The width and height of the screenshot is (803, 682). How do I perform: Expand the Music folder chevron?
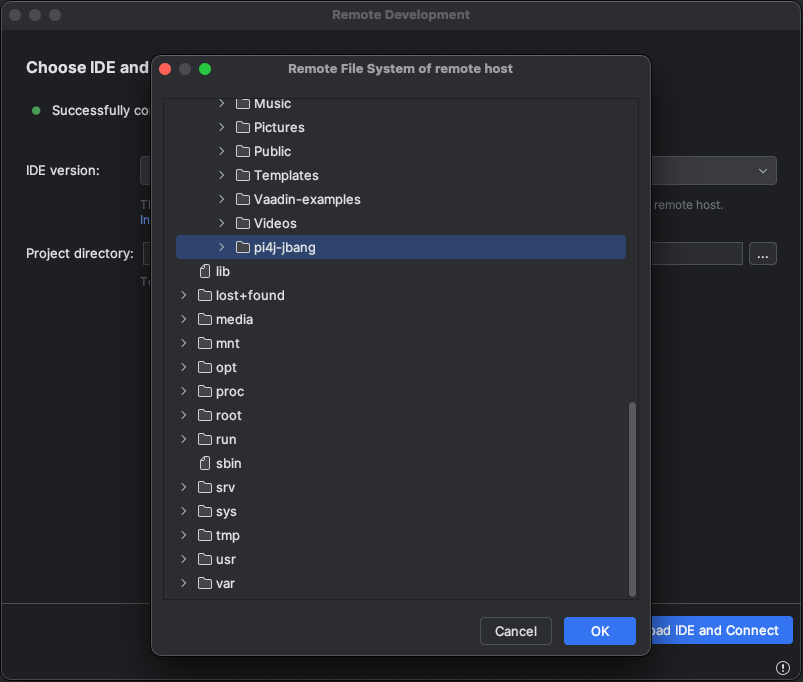(222, 103)
